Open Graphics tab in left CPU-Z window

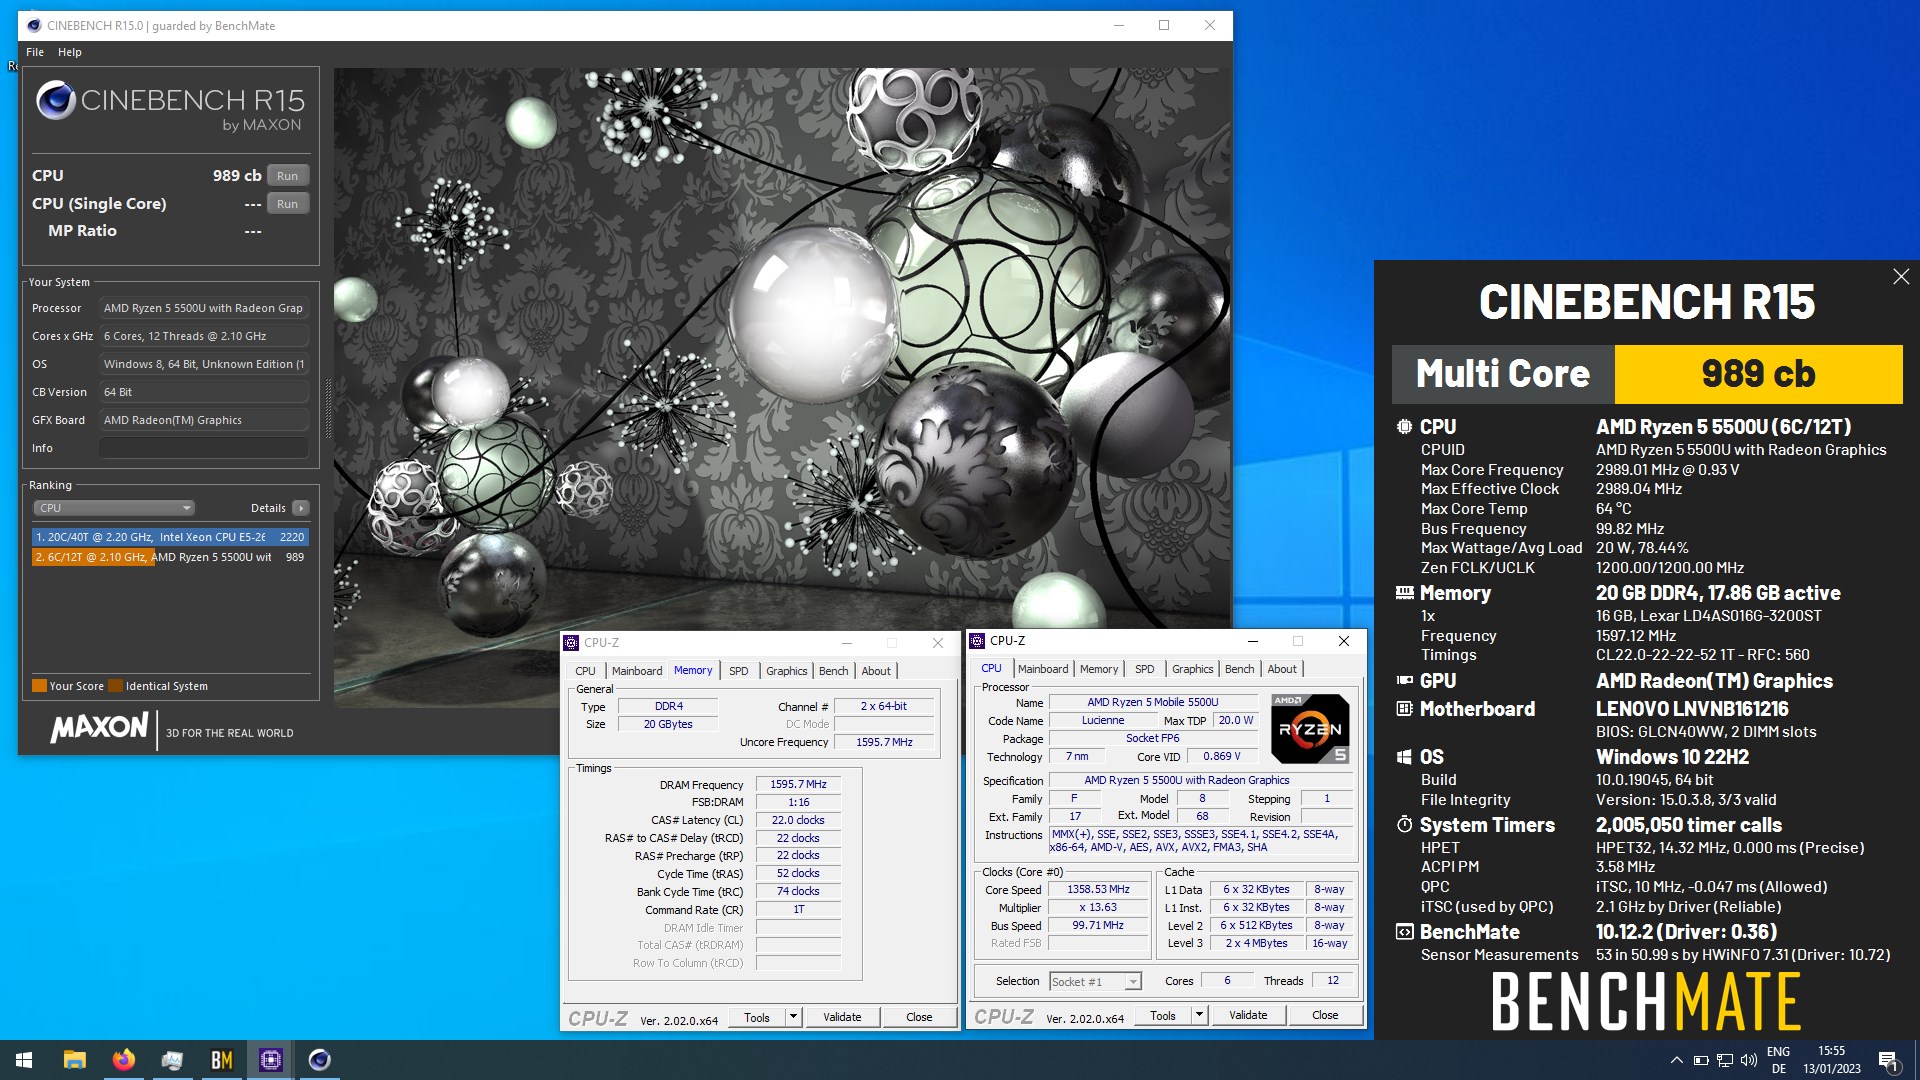786,671
